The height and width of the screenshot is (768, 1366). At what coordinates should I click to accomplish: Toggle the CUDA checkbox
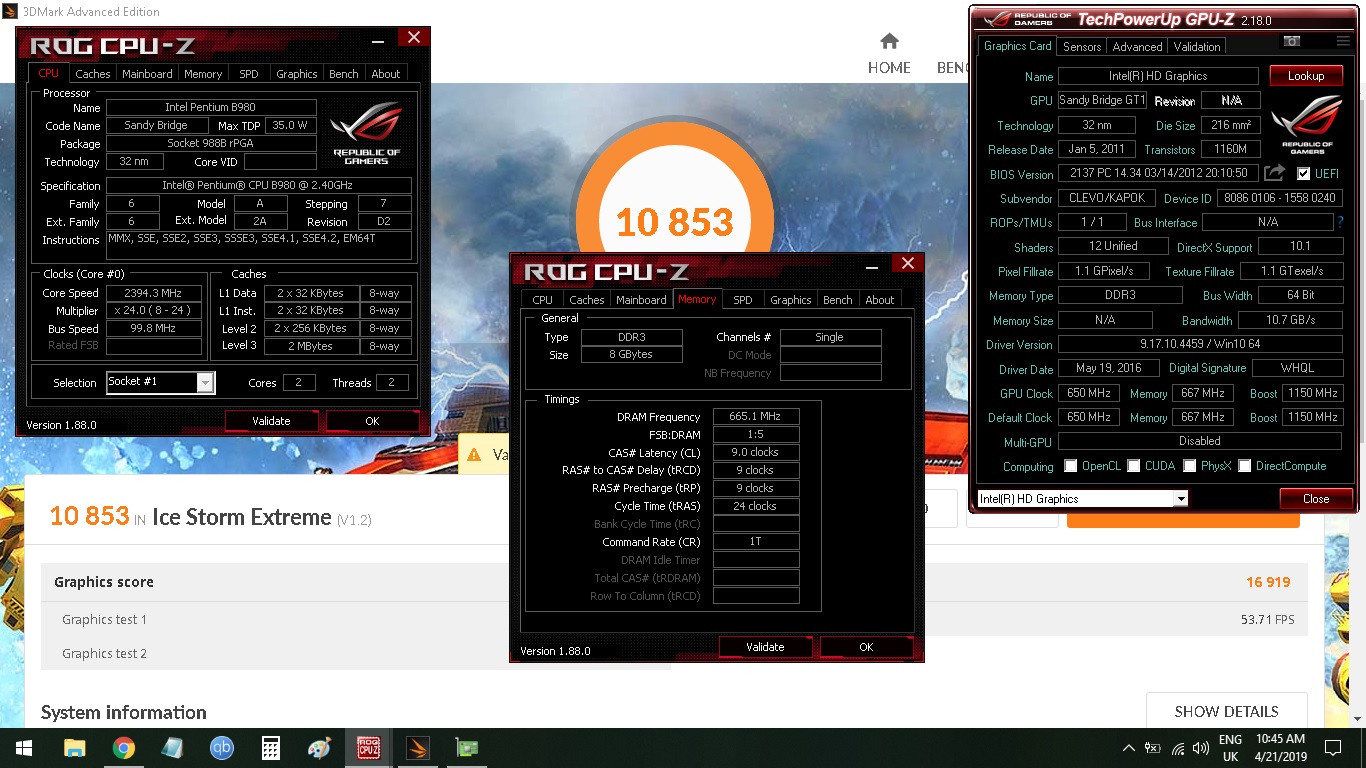pos(1134,466)
